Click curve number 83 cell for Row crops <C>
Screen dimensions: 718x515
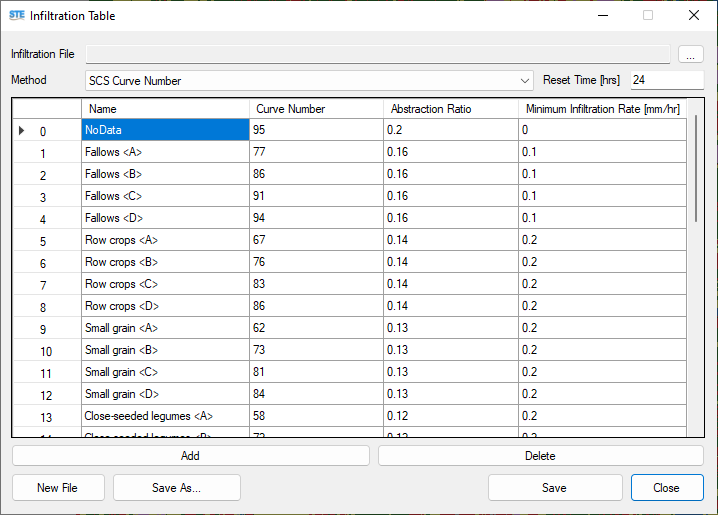316,283
